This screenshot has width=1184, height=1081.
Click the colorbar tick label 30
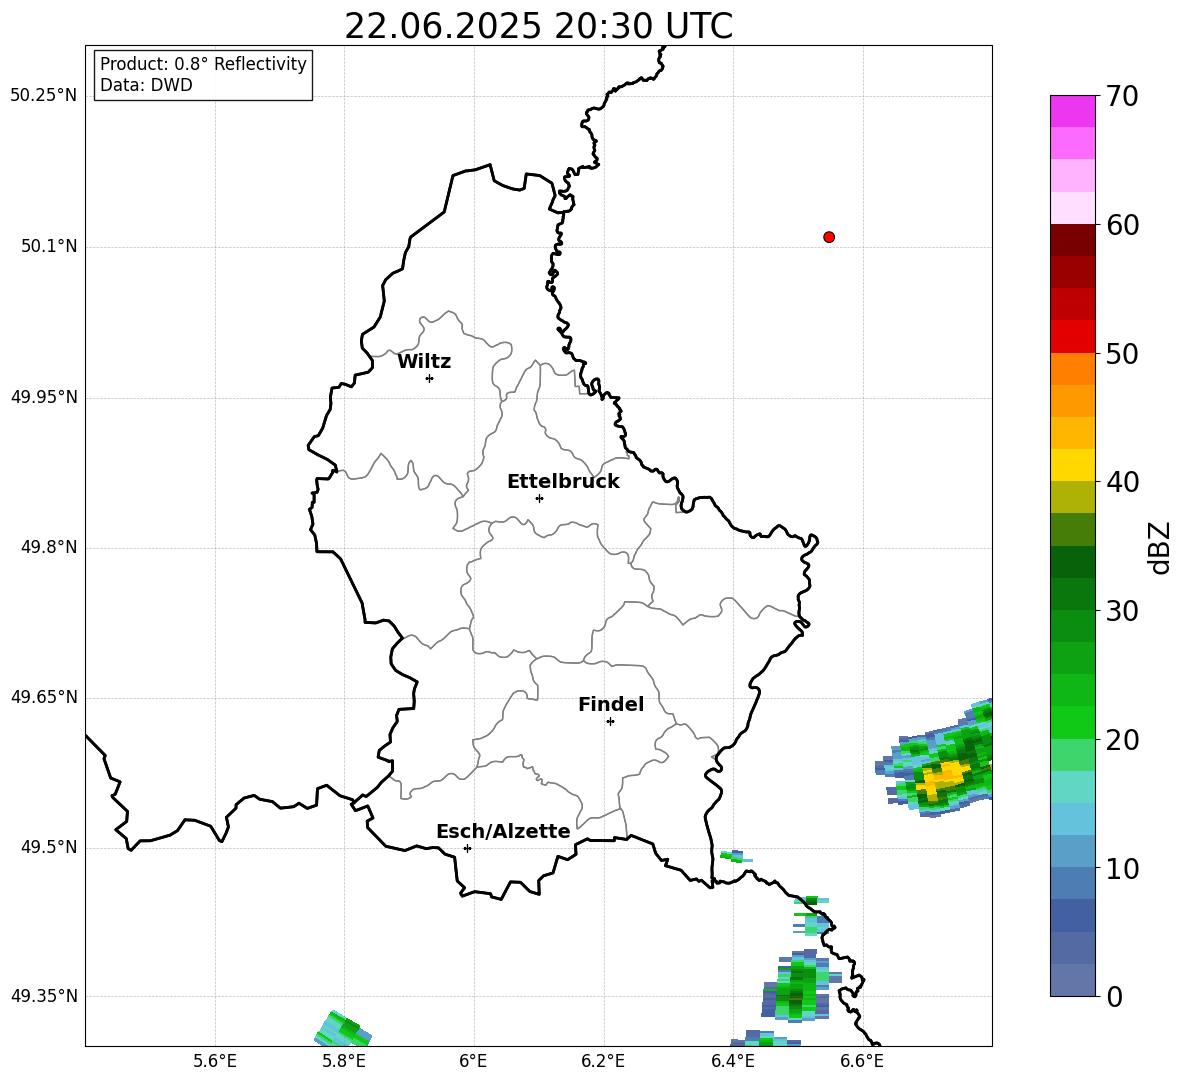click(x=1123, y=611)
